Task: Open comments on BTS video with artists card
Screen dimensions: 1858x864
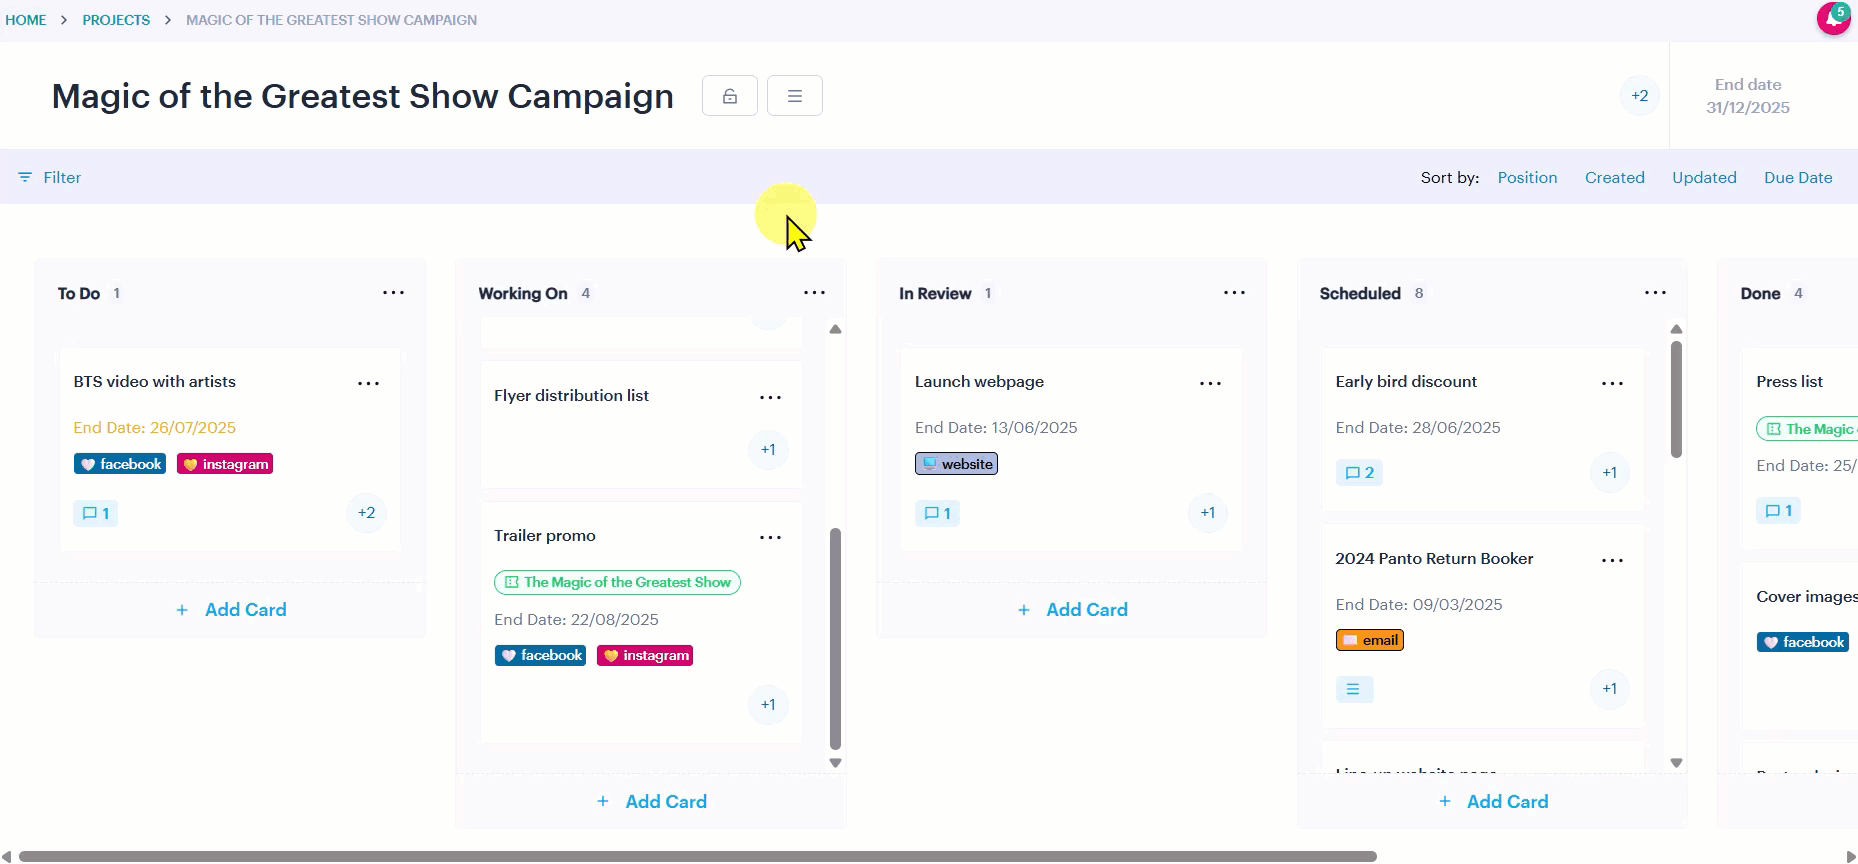Action: [96, 513]
